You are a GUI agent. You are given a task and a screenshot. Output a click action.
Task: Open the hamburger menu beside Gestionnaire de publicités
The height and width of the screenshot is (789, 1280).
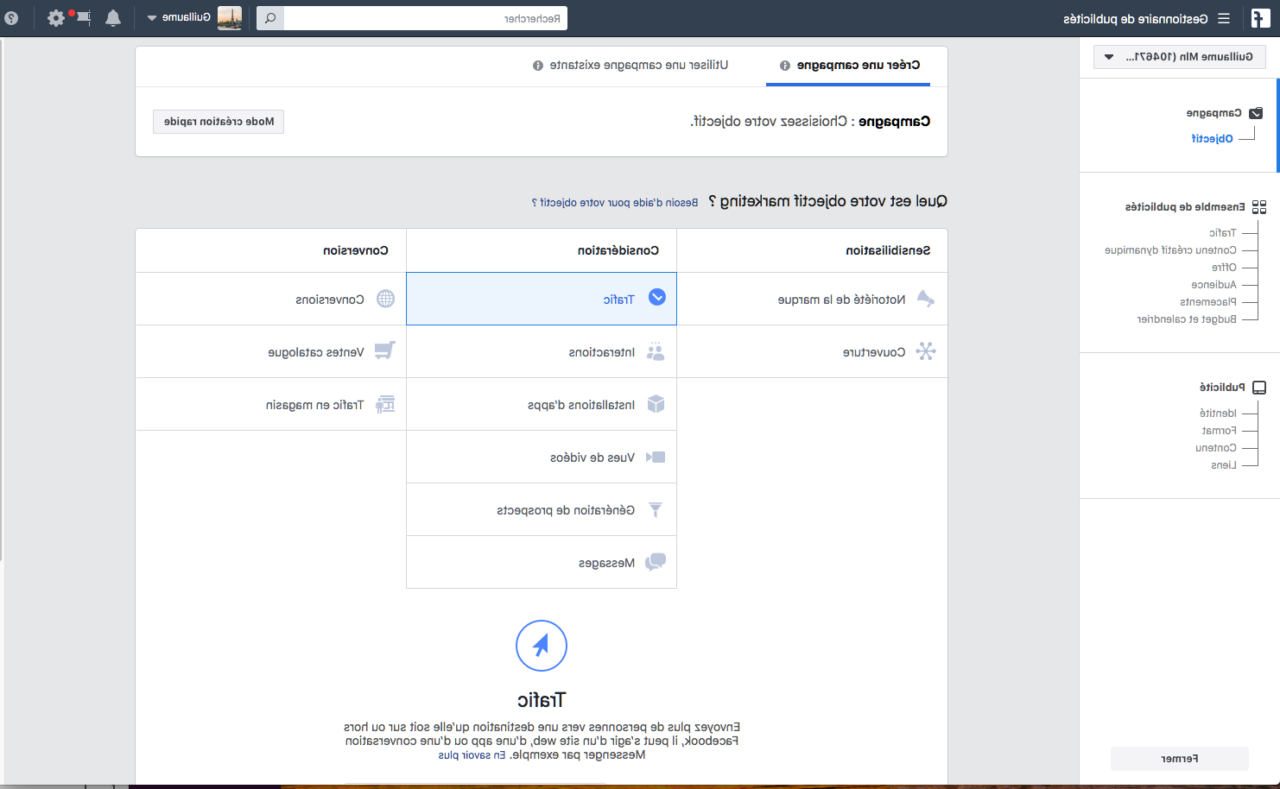(x=1222, y=18)
